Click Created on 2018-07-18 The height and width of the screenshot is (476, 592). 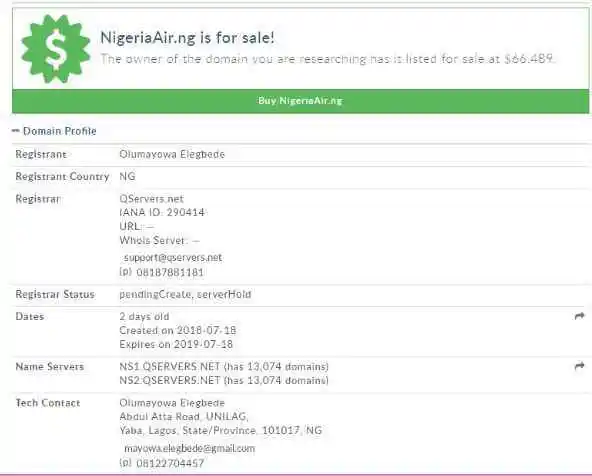(177, 330)
